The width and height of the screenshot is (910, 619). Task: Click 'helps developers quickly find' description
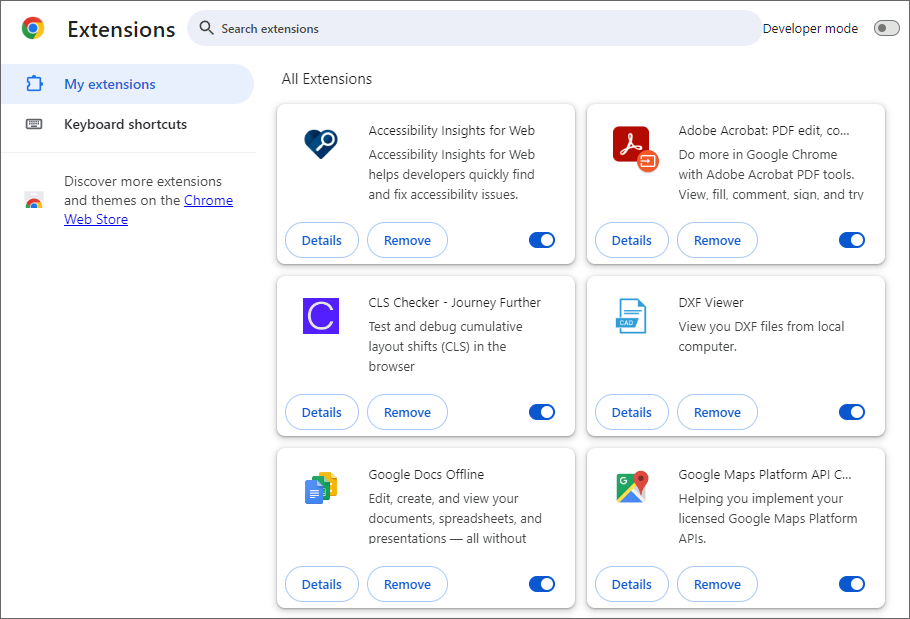coord(452,175)
